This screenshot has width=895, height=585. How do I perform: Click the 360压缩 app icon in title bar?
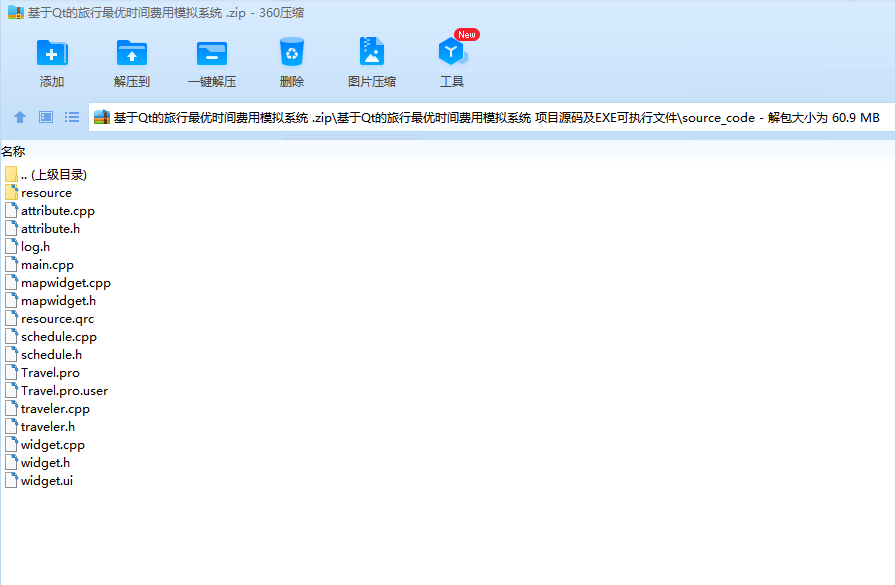point(15,13)
